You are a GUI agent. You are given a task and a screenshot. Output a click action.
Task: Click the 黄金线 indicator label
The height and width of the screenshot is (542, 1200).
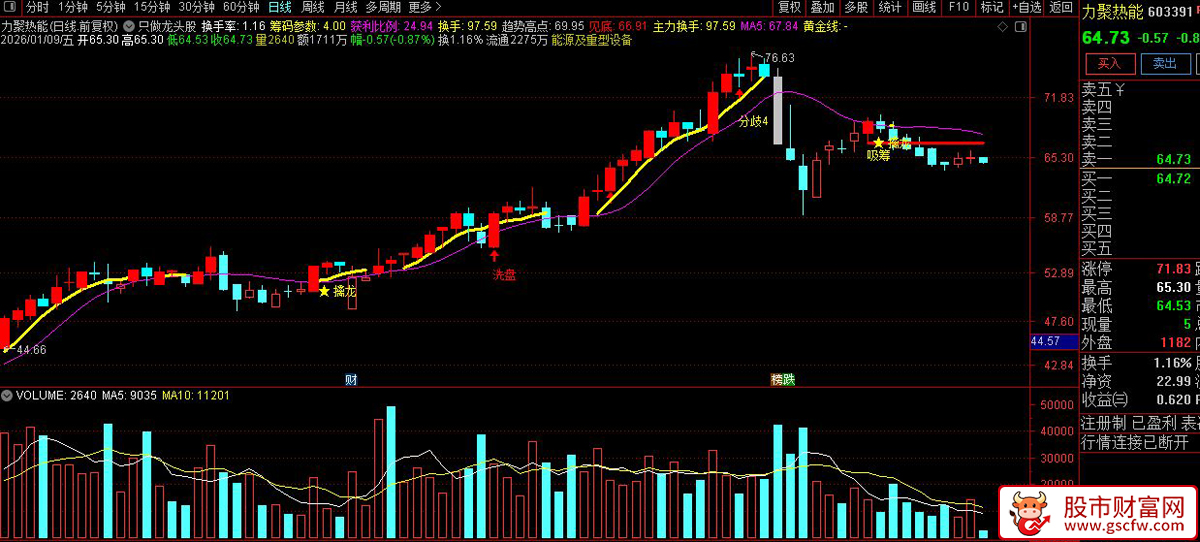coord(824,25)
